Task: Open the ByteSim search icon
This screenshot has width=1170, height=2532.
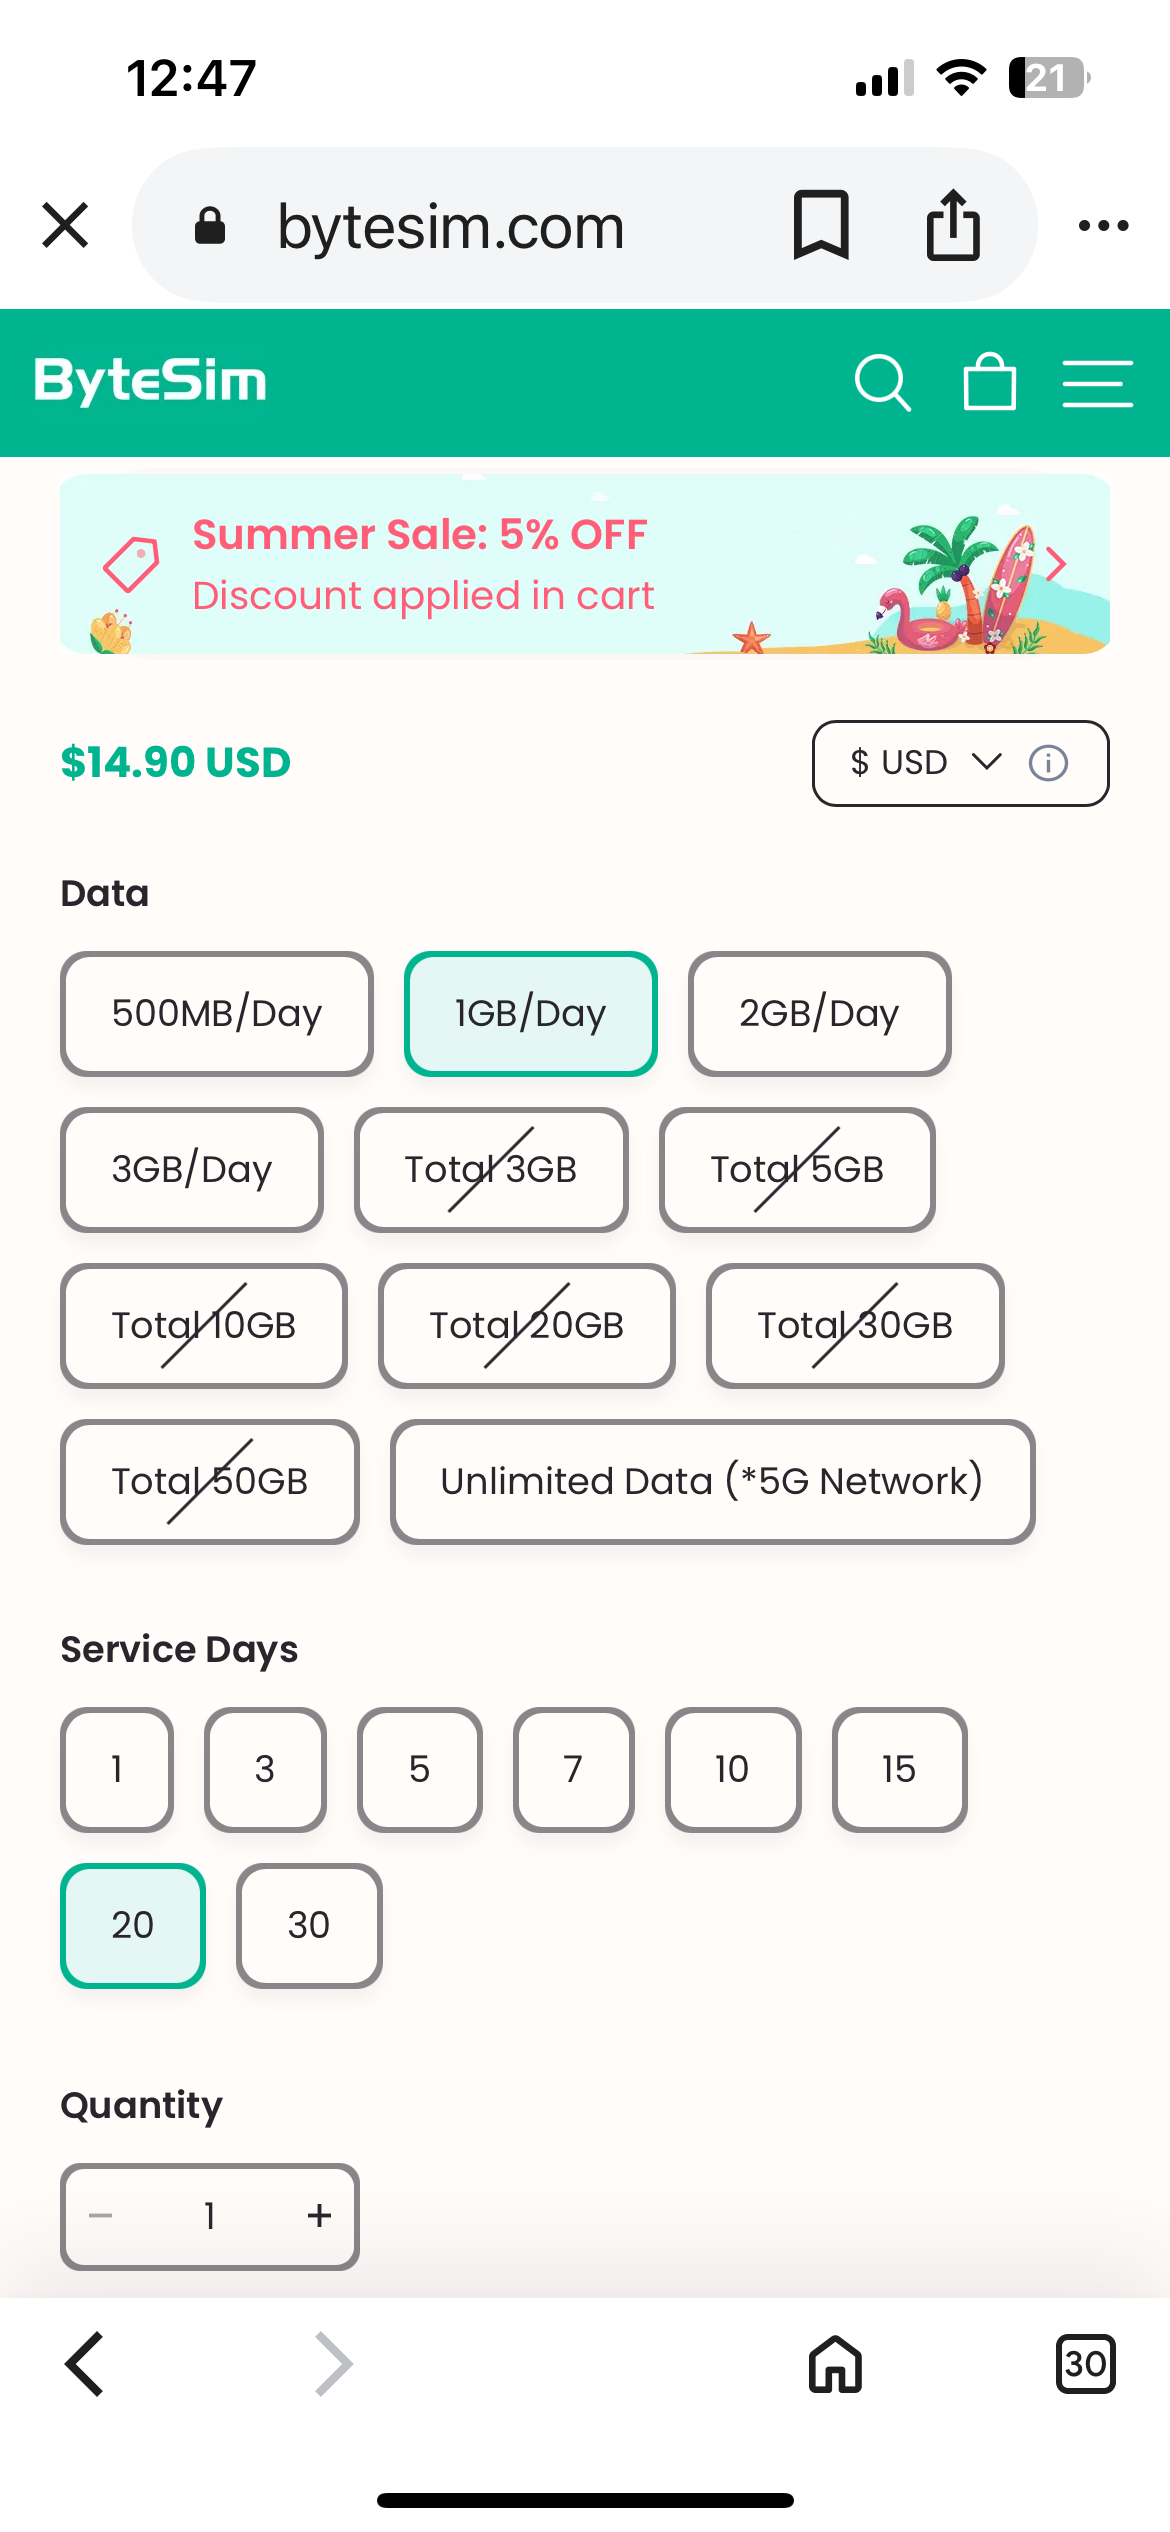Action: (x=882, y=383)
